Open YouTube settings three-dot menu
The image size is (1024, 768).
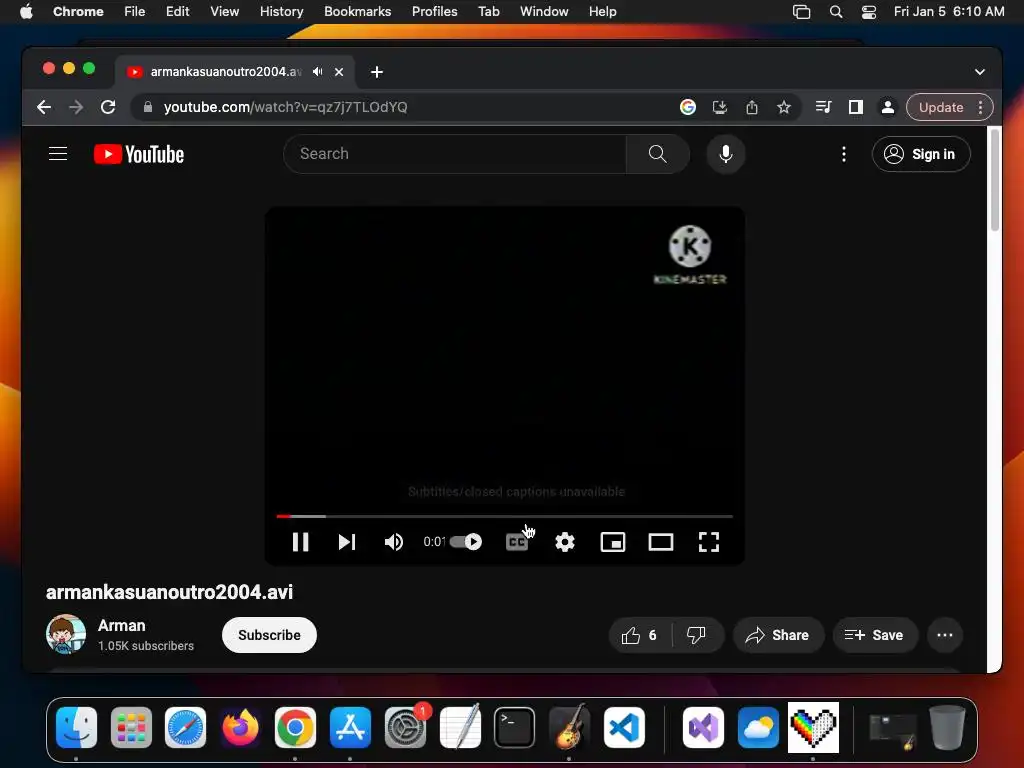pos(844,153)
